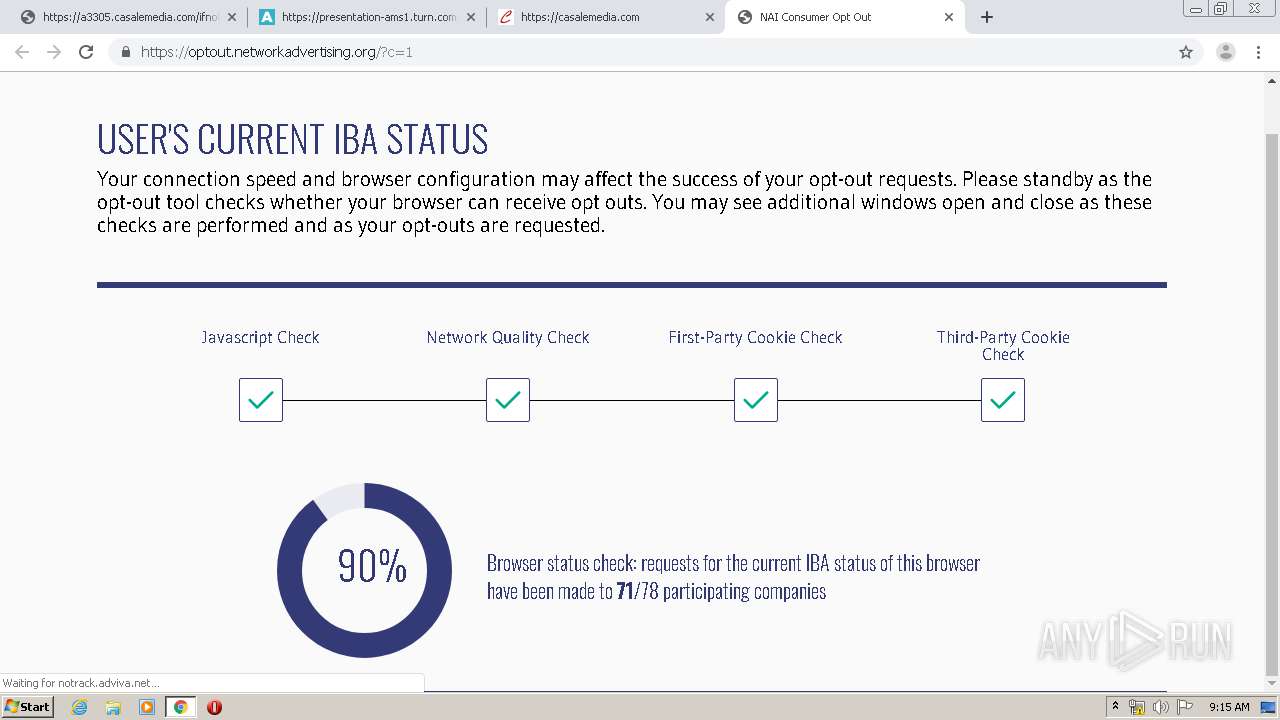This screenshot has width=1280, height=720.
Task: Open the media player taskbar icon
Action: tap(147, 707)
